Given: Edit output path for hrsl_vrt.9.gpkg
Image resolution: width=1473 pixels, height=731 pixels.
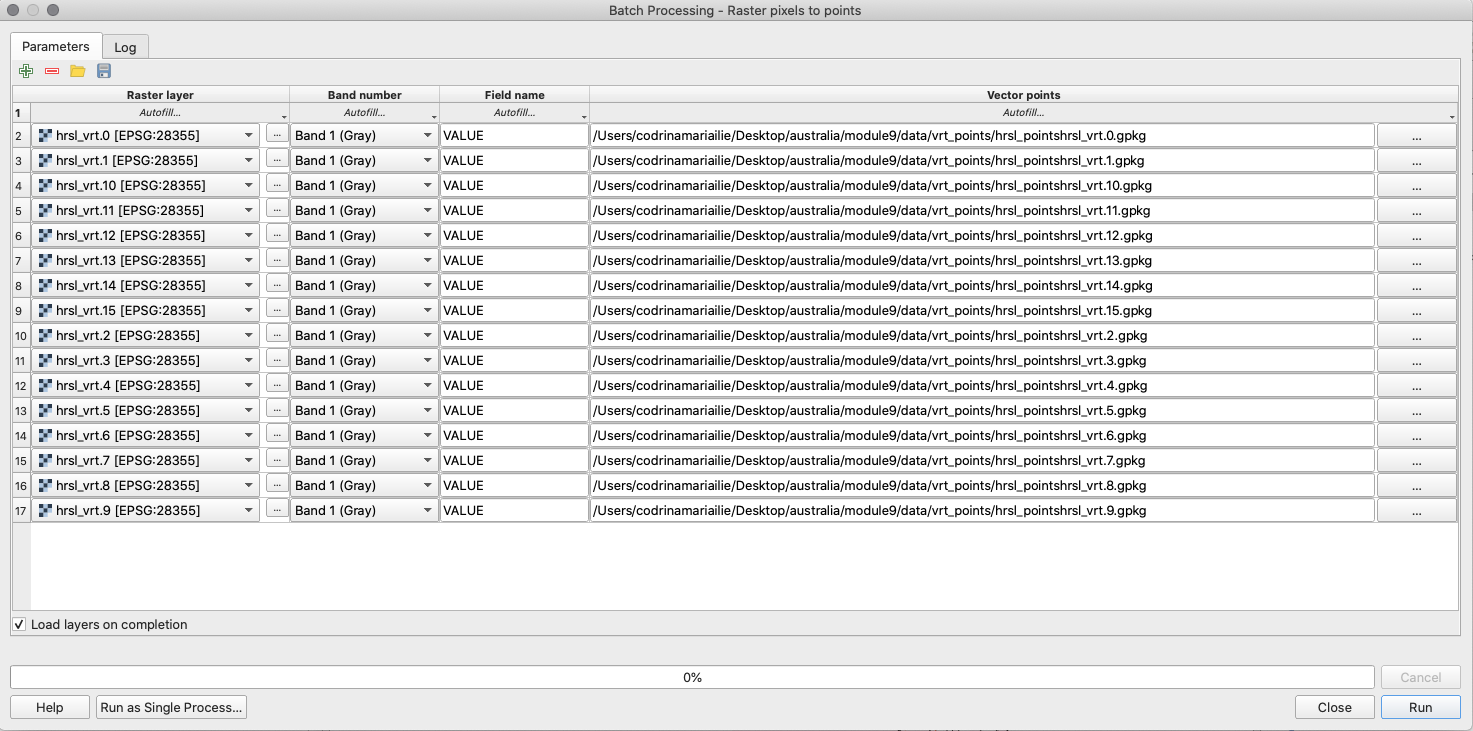Looking at the screenshot, I should (x=982, y=510).
